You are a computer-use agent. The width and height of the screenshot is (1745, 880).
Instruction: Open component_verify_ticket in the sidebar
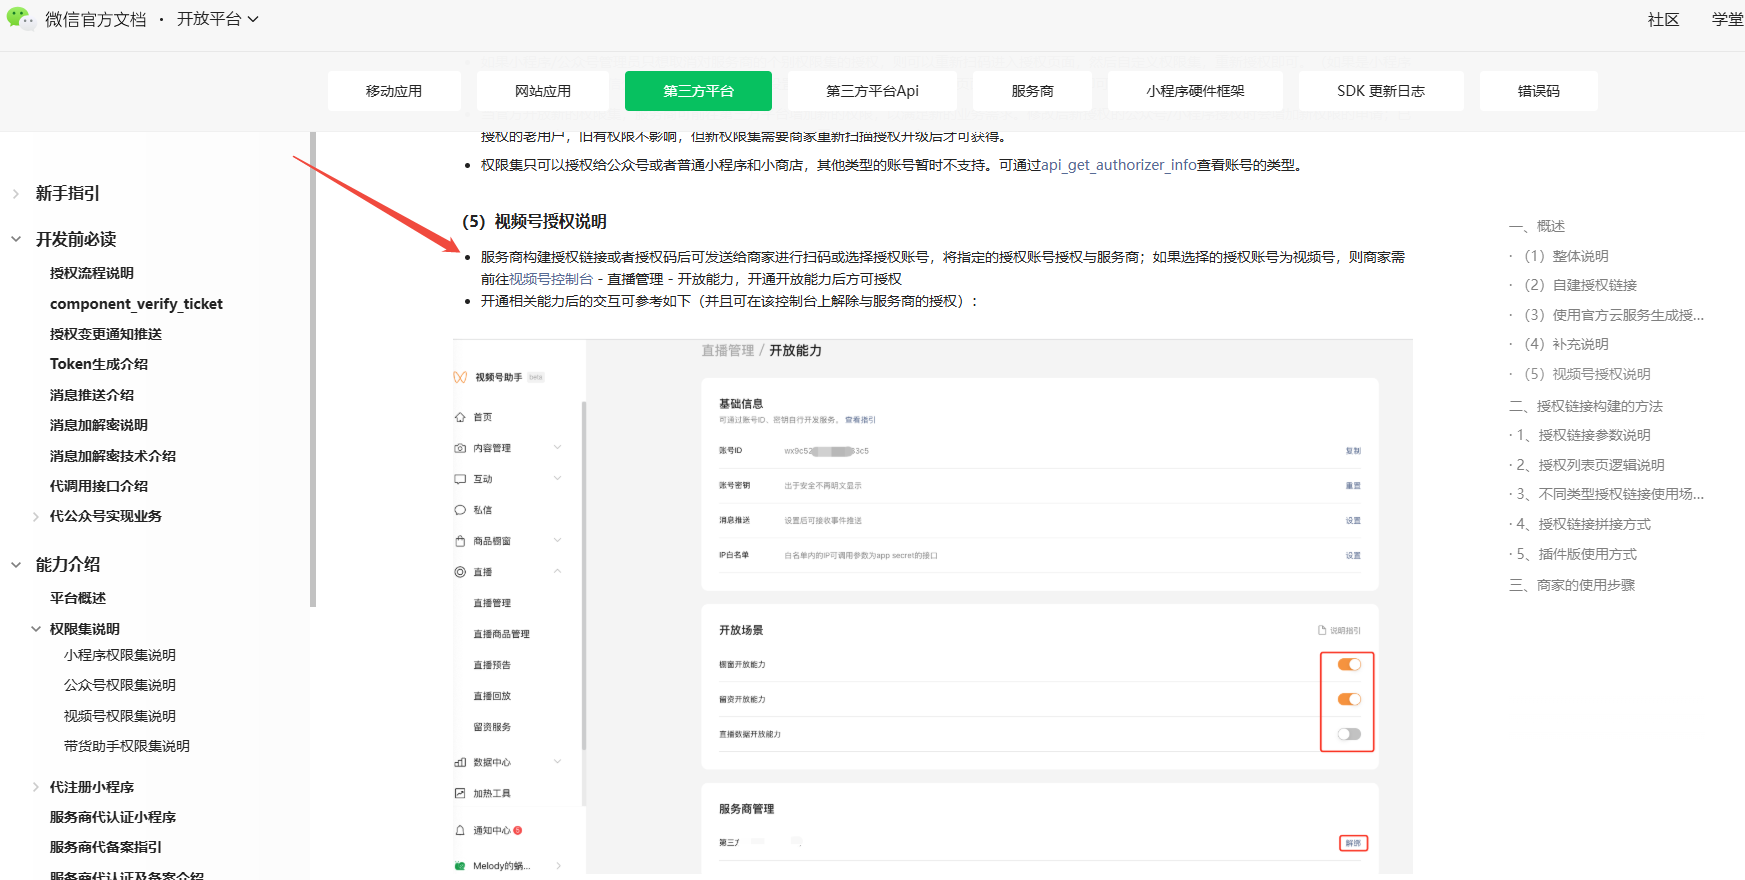[x=136, y=304]
